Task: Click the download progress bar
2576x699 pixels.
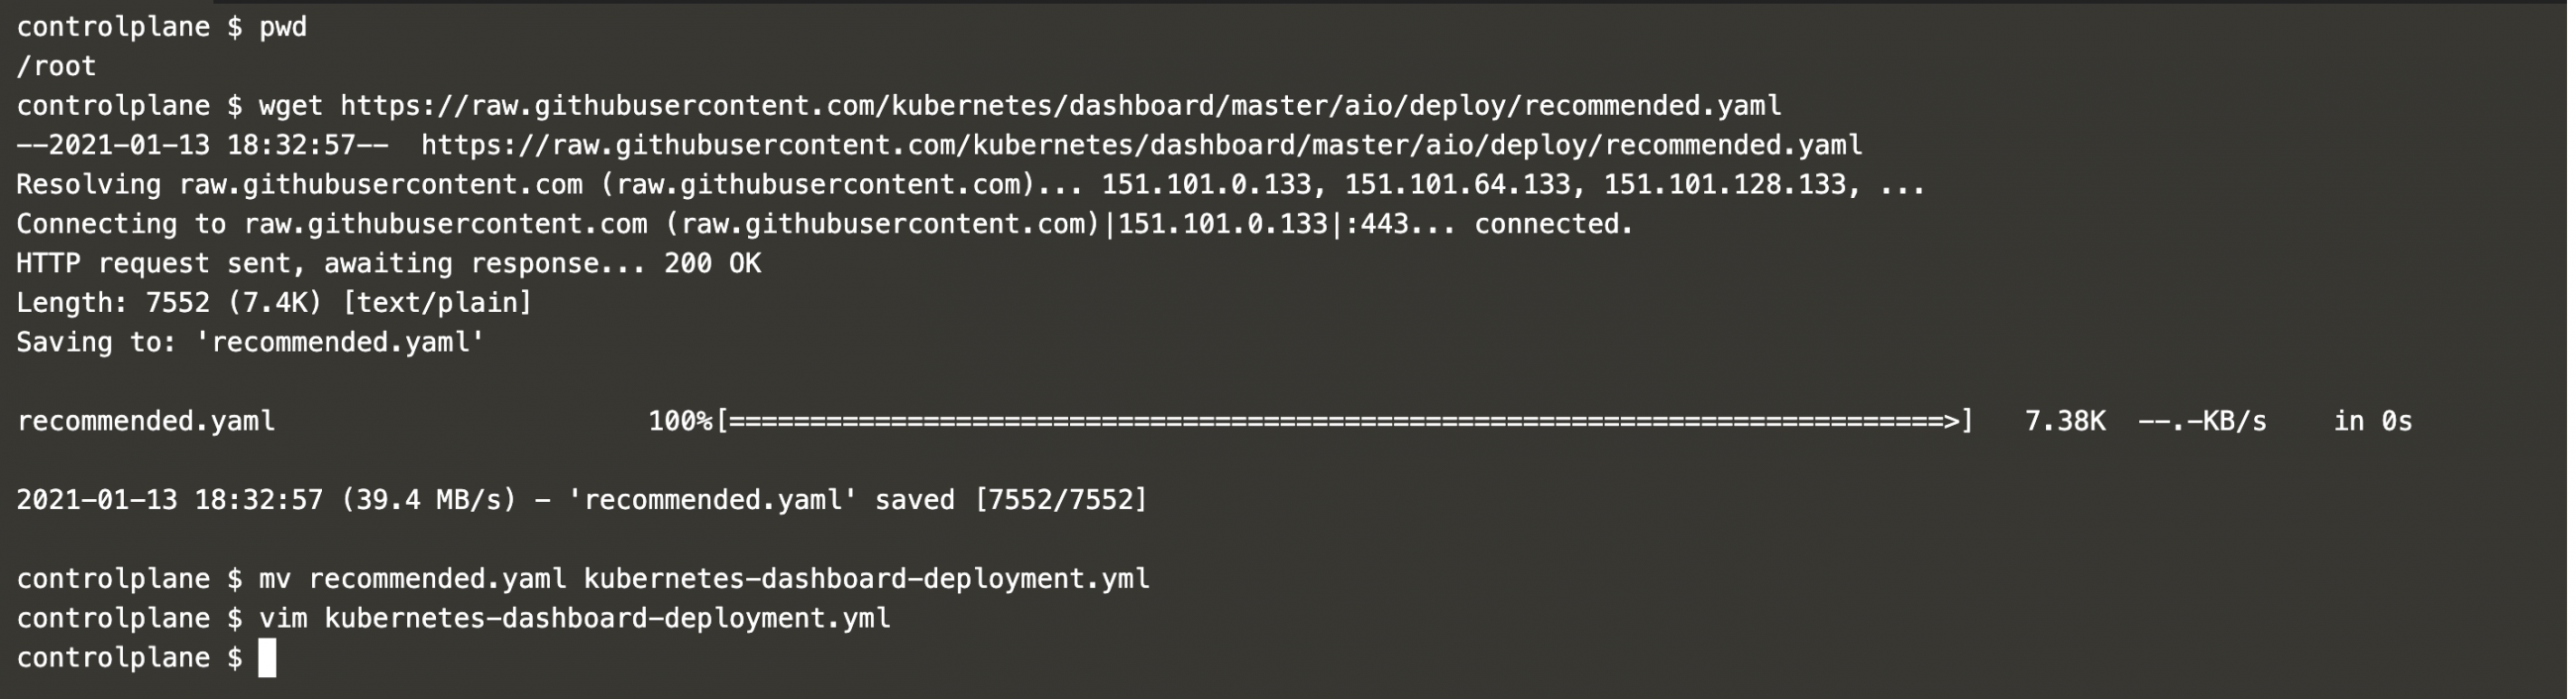Action: 1345,421
